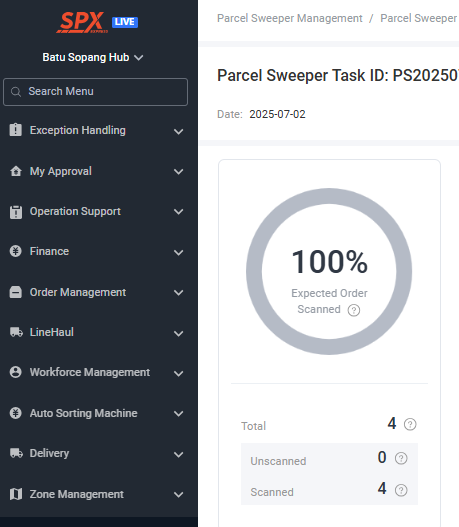The width and height of the screenshot is (459, 527).
Task: Click the Zone Management map icon
Action: [x=16, y=494]
